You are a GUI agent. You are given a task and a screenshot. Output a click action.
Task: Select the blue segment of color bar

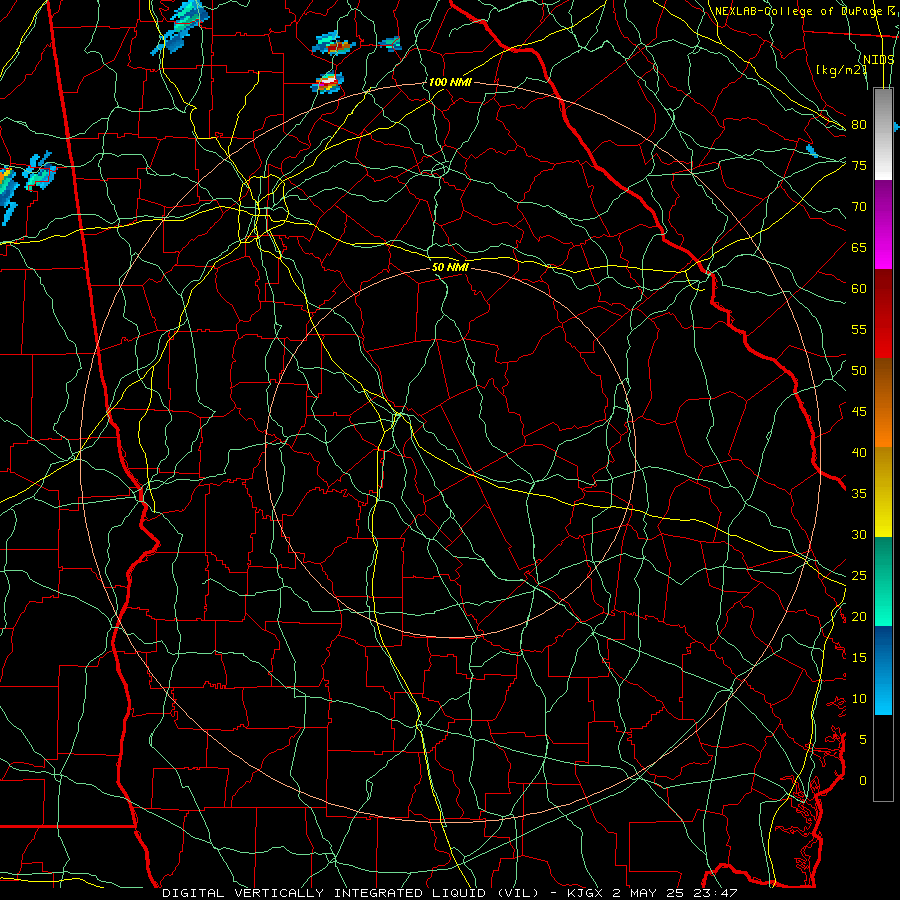pyautogui.click(x=883, y=670)
